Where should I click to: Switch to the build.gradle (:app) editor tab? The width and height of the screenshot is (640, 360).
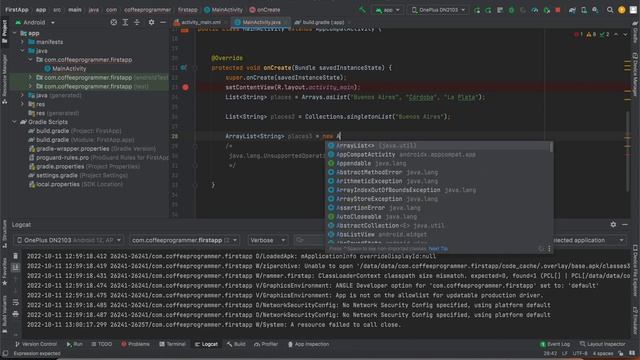(x=320, y=22)
